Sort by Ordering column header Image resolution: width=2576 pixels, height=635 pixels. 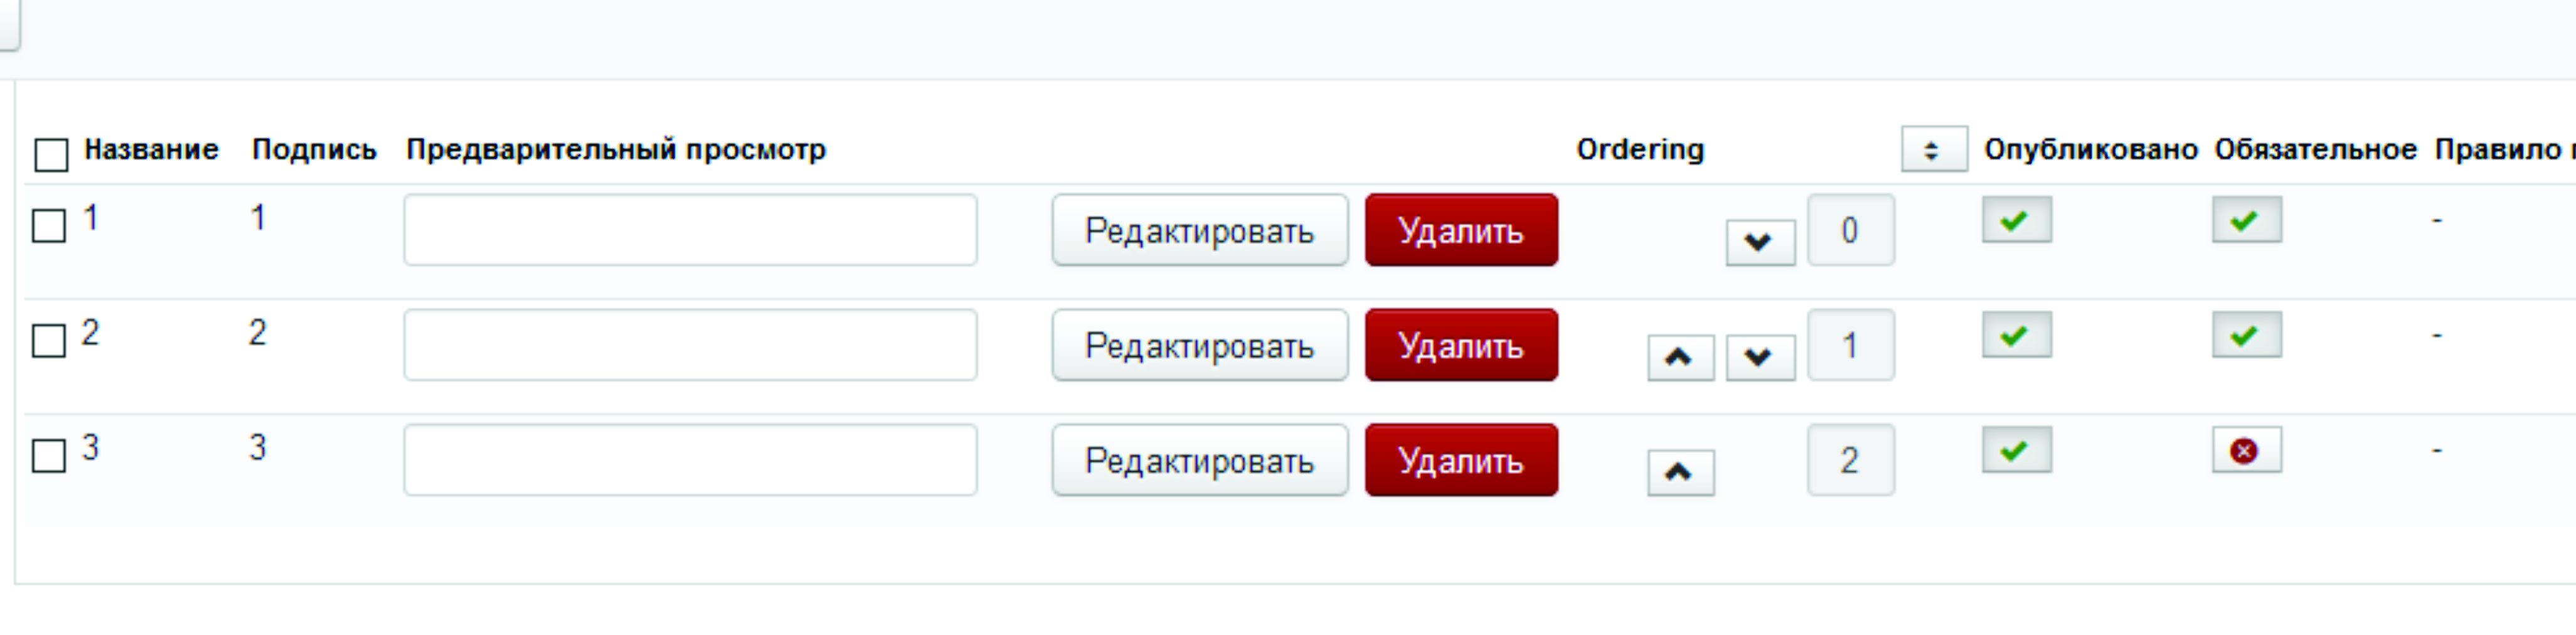tap(1640, 150)
